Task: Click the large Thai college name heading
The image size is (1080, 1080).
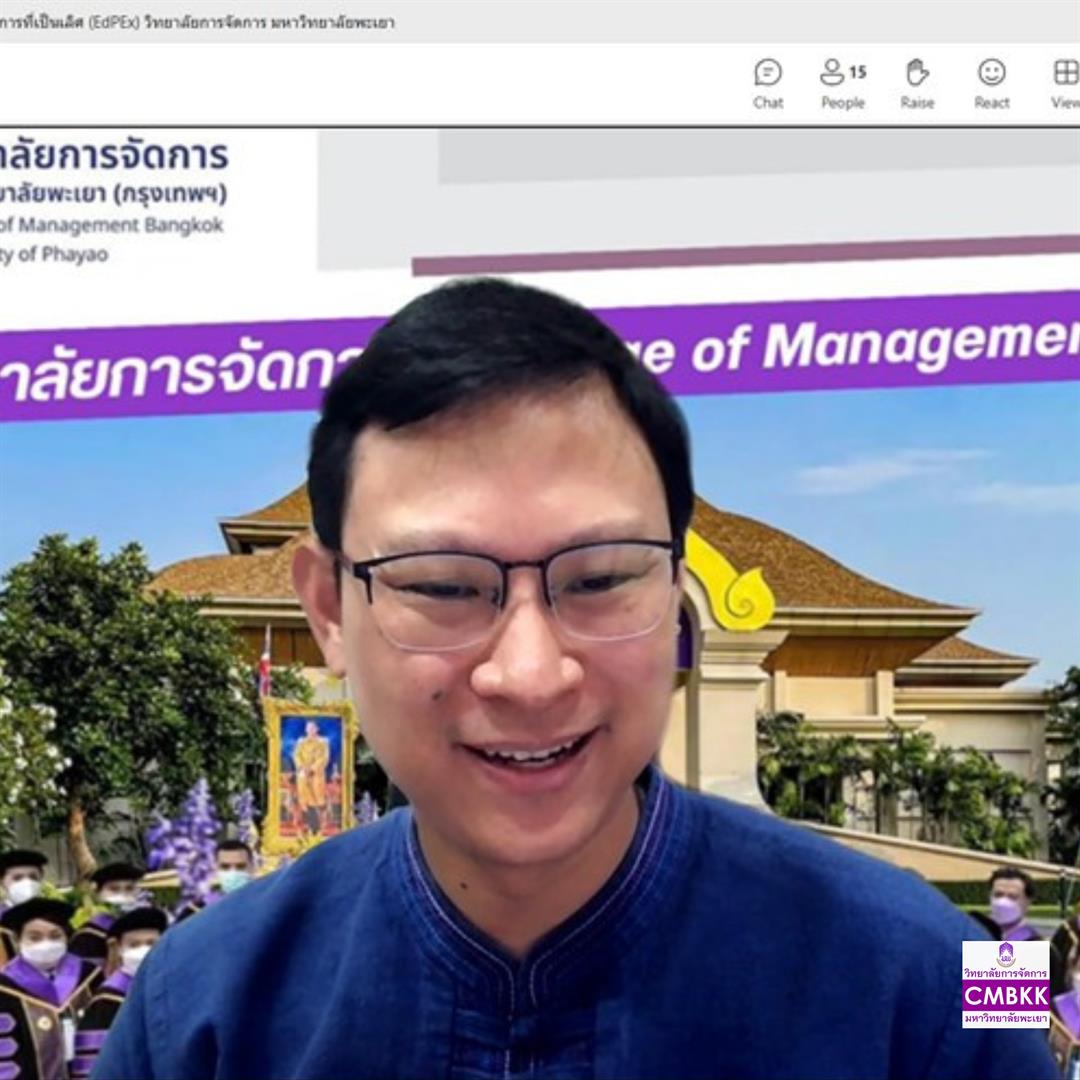Action: click(114, 156)
